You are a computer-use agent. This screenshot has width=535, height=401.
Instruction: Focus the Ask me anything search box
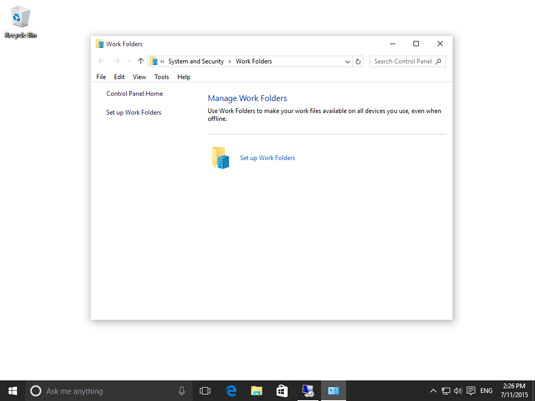coord(109,391)
